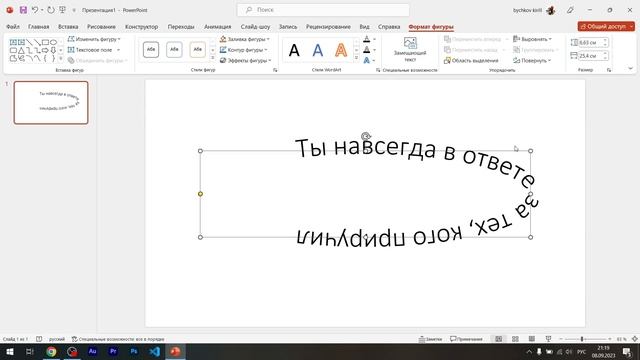Click the Undo arrow icon
The width and height of the screenshot is (640, 360).
pos(35,10)
